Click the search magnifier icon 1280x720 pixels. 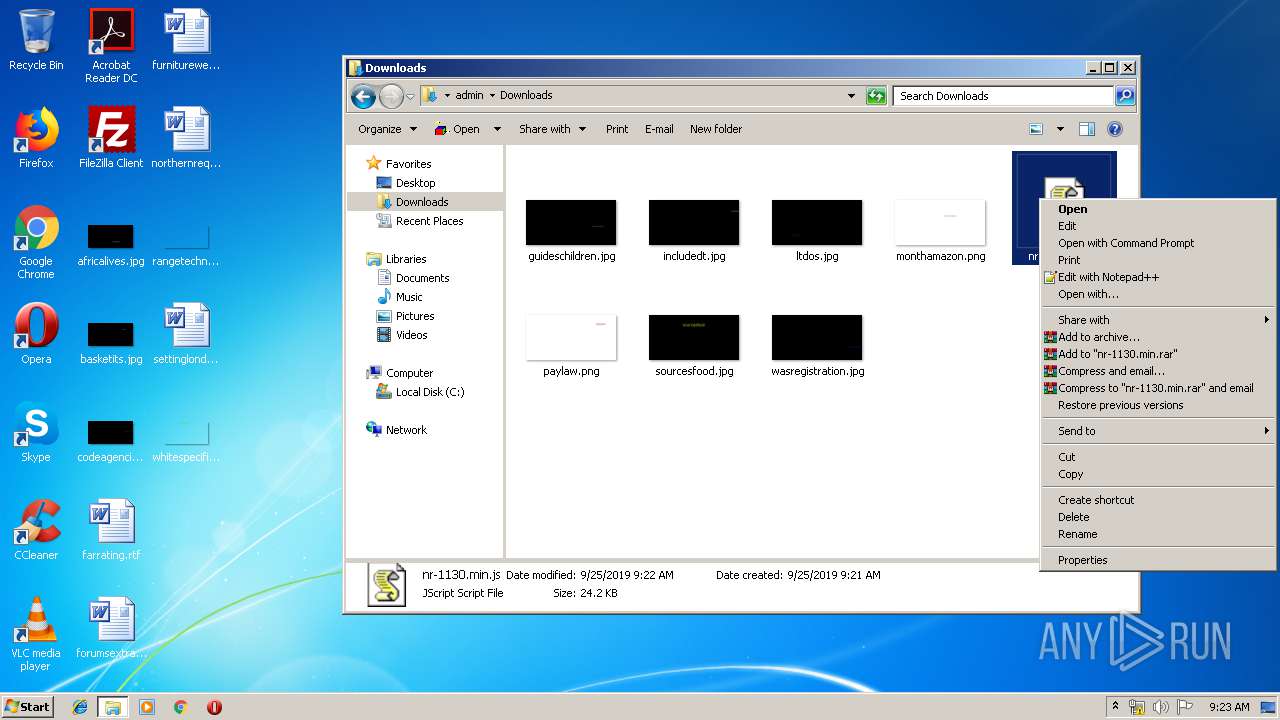coord(1125,96)
